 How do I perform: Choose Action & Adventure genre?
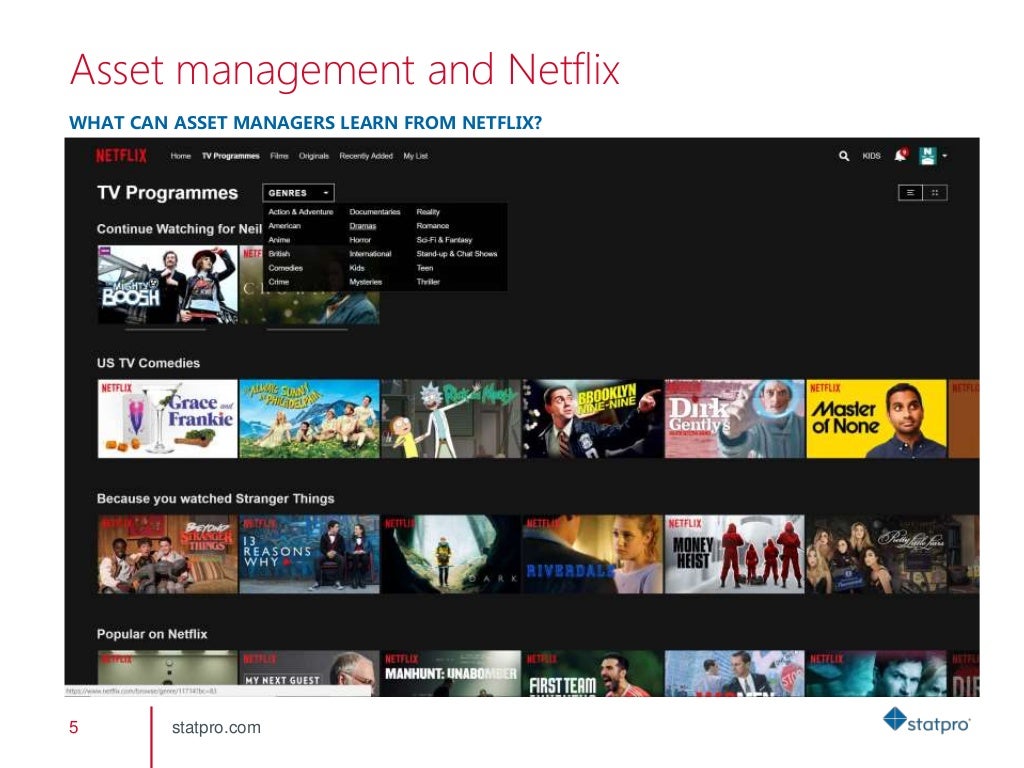point(300,212)
